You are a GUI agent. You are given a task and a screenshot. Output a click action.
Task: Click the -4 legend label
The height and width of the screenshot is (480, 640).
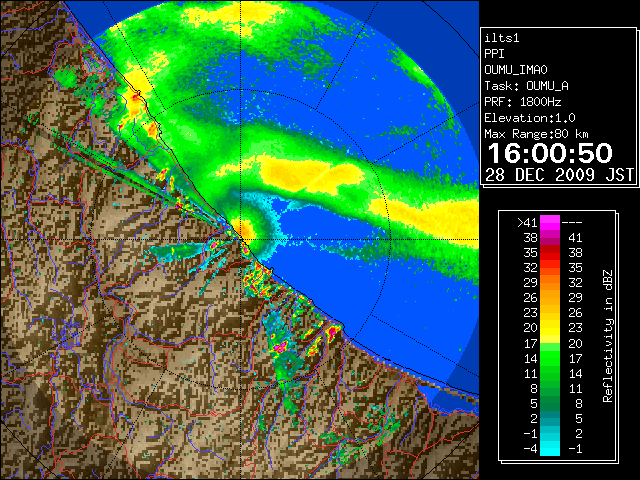[x=530, y=449]
